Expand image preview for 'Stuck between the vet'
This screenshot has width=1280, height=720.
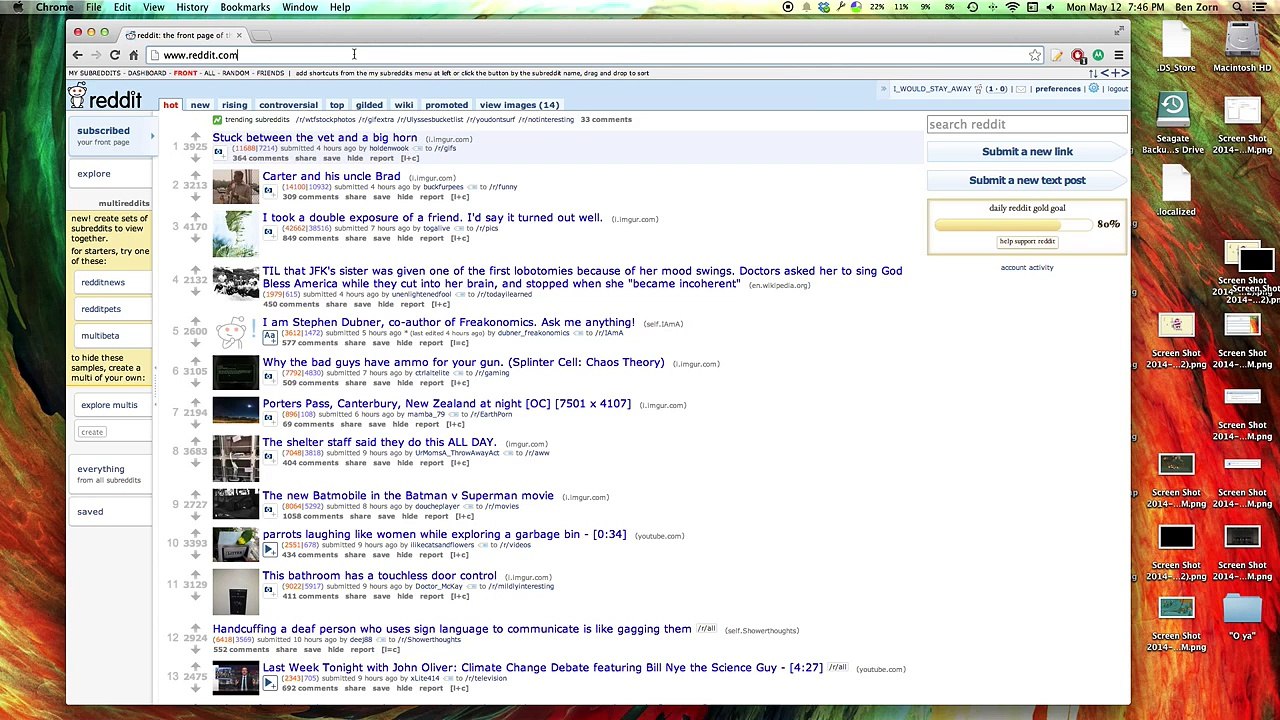point(218,152)
